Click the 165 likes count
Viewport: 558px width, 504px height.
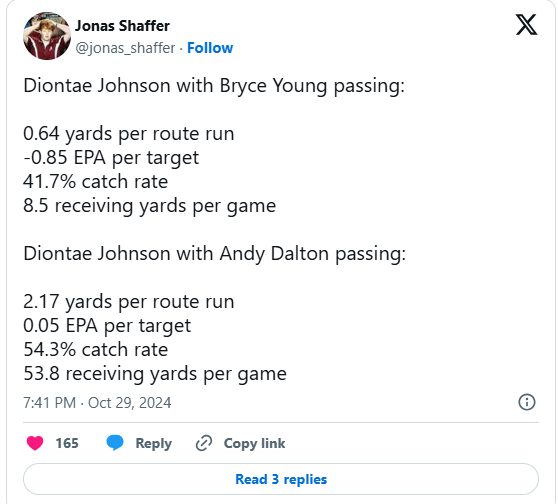pos(67,443)
